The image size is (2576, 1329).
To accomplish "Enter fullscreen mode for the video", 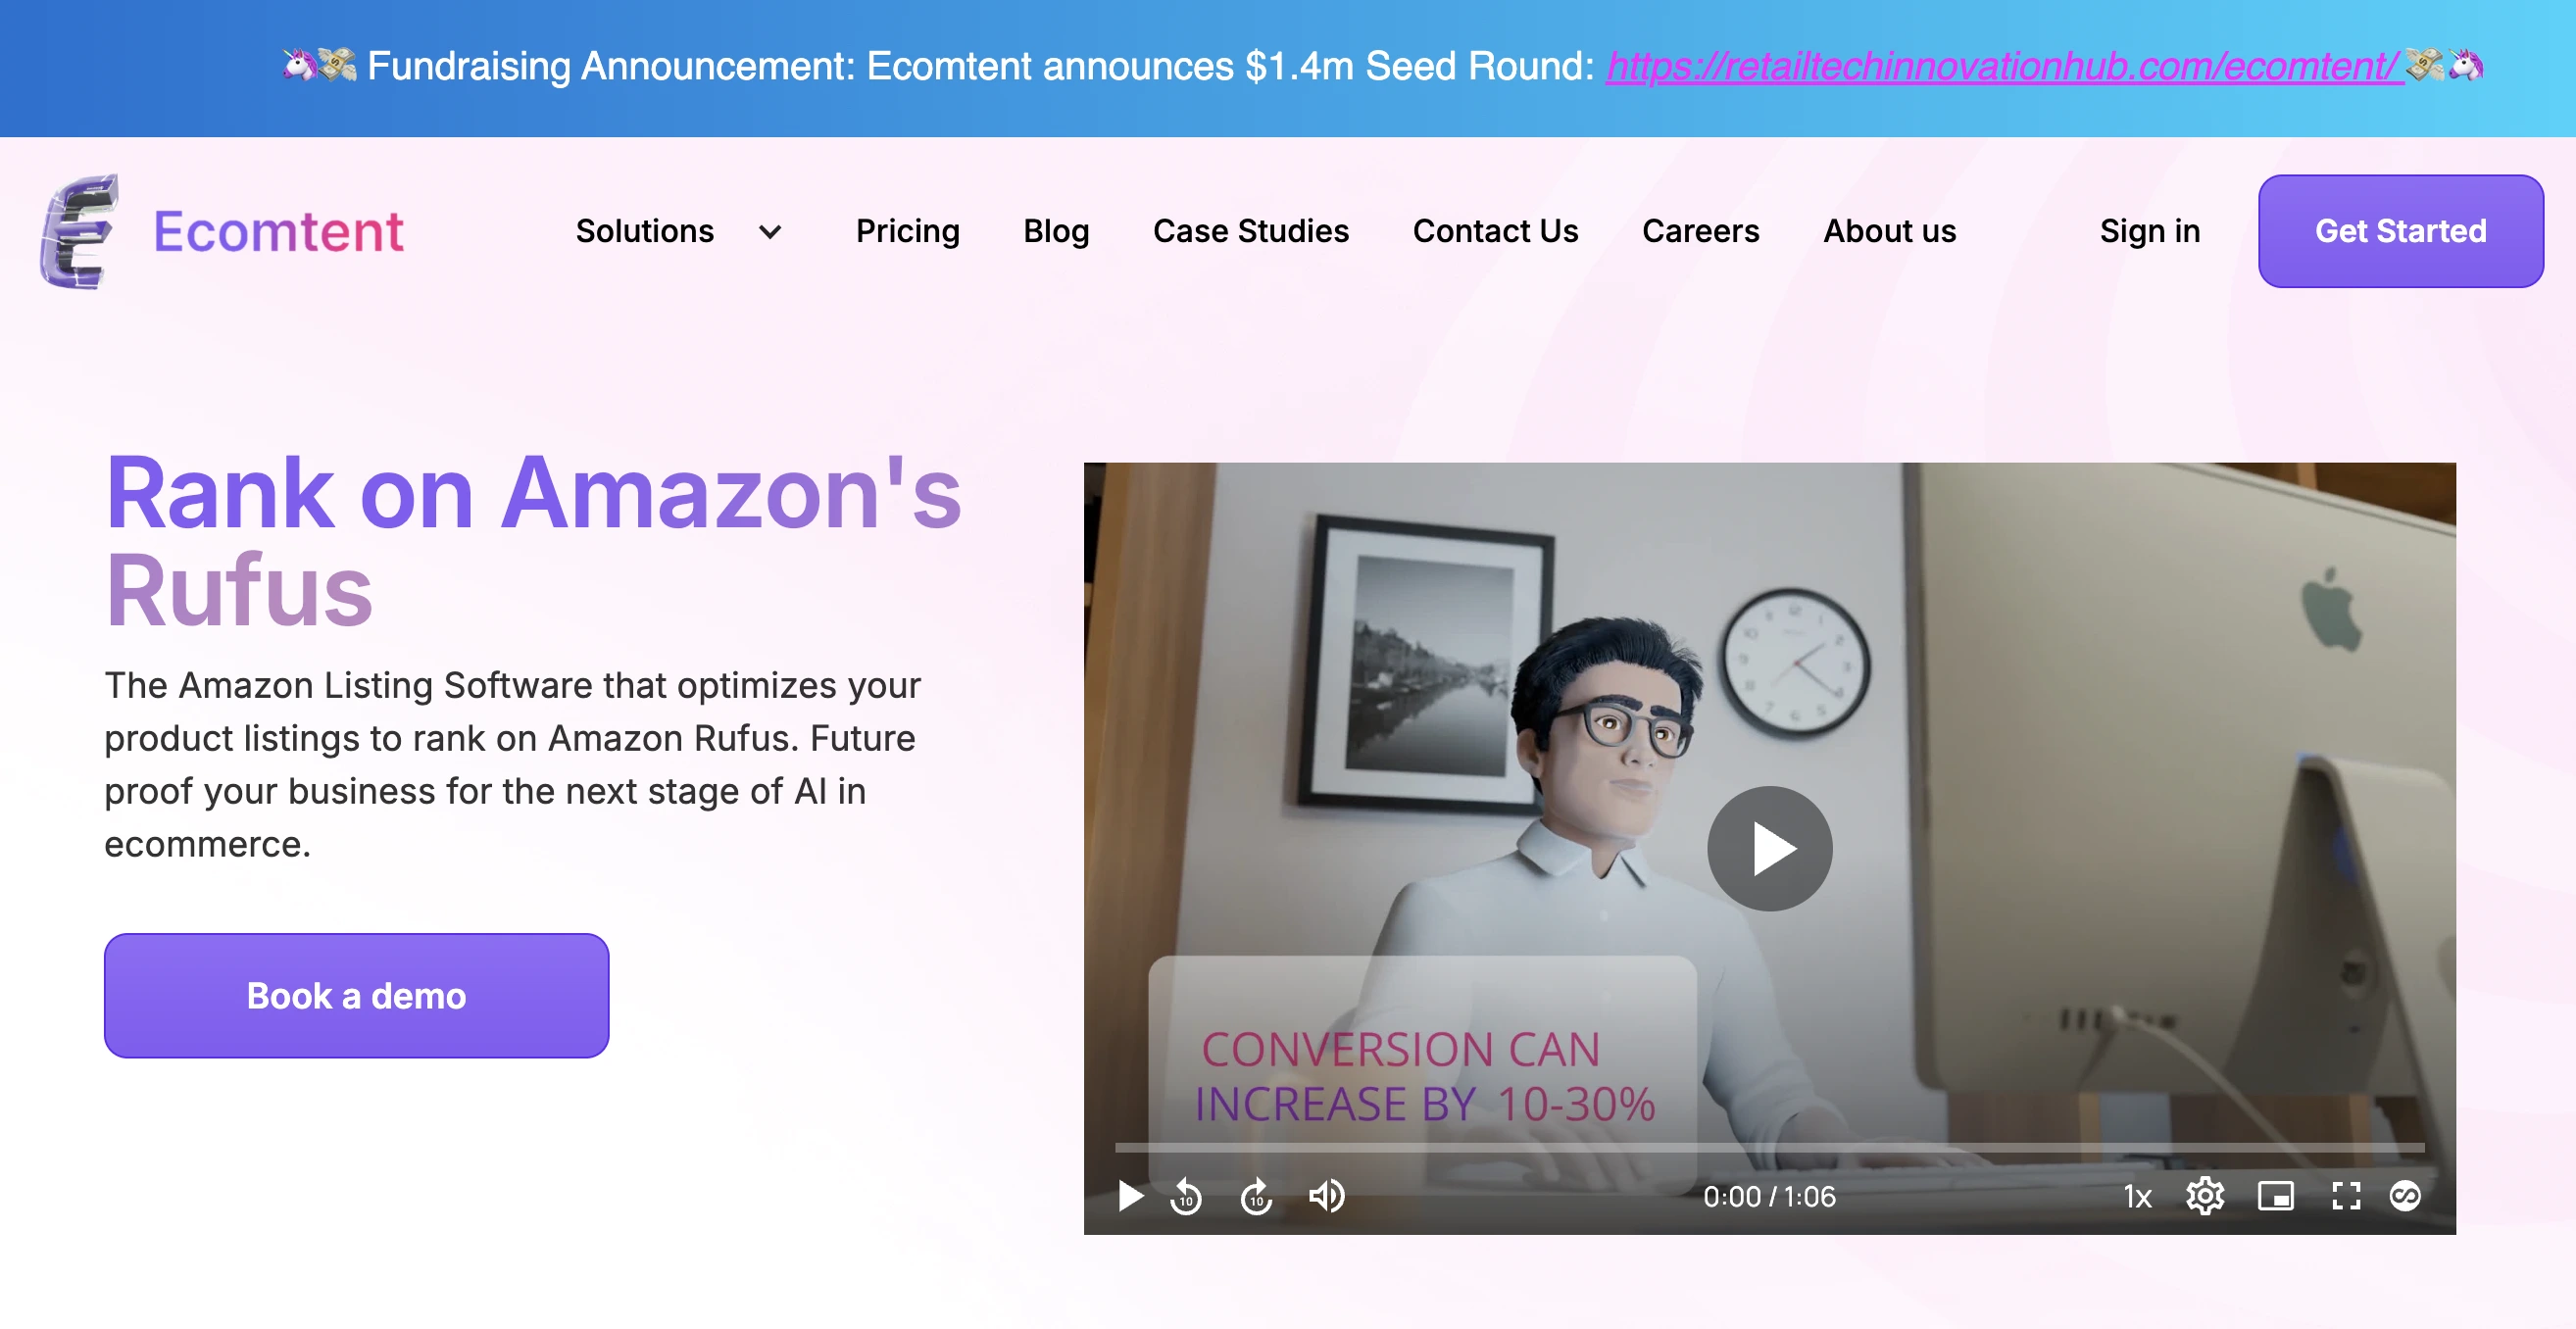I will tap(2346, 1196).
